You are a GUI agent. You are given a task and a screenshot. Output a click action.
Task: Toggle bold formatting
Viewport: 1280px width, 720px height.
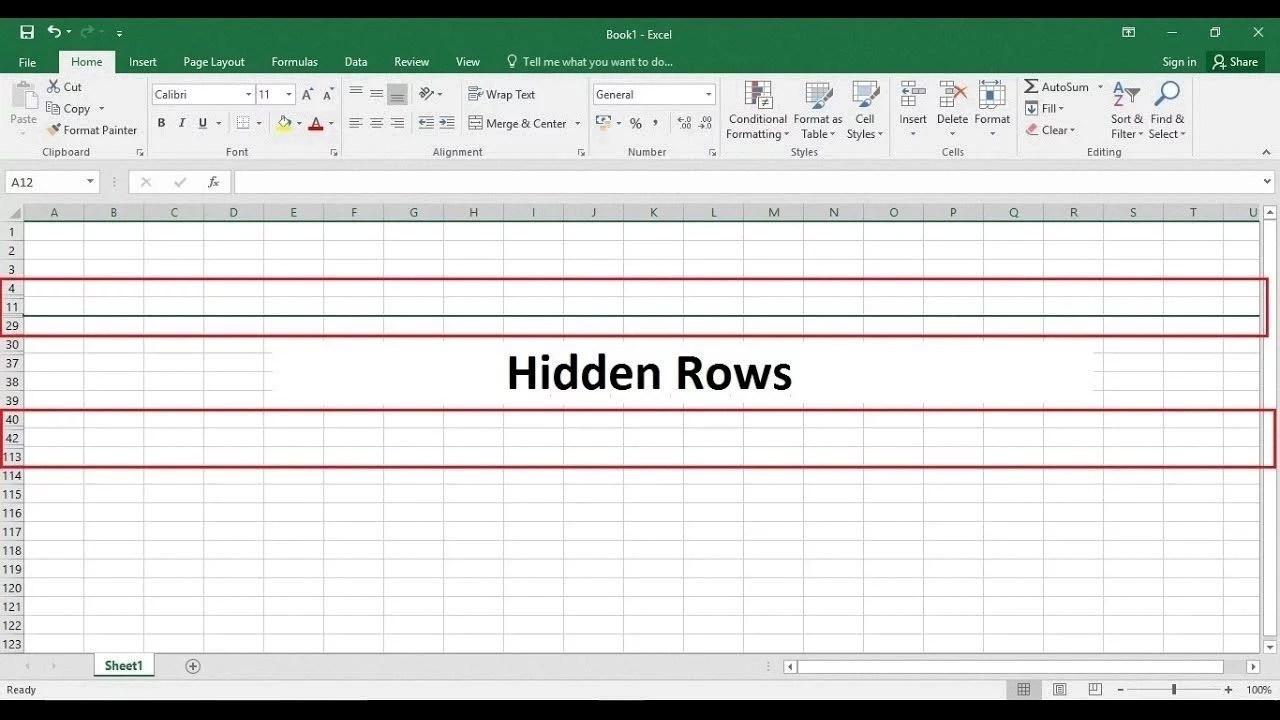tap(161, 122)
